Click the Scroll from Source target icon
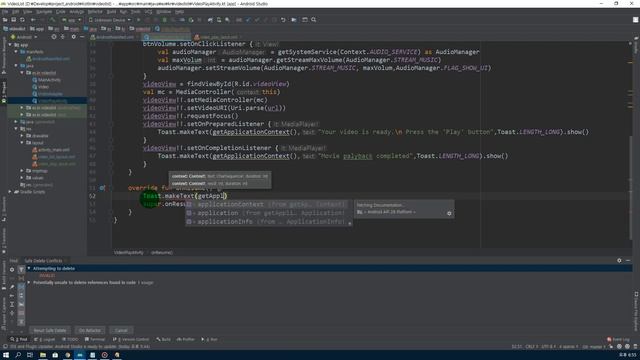 tap(54, 37)
